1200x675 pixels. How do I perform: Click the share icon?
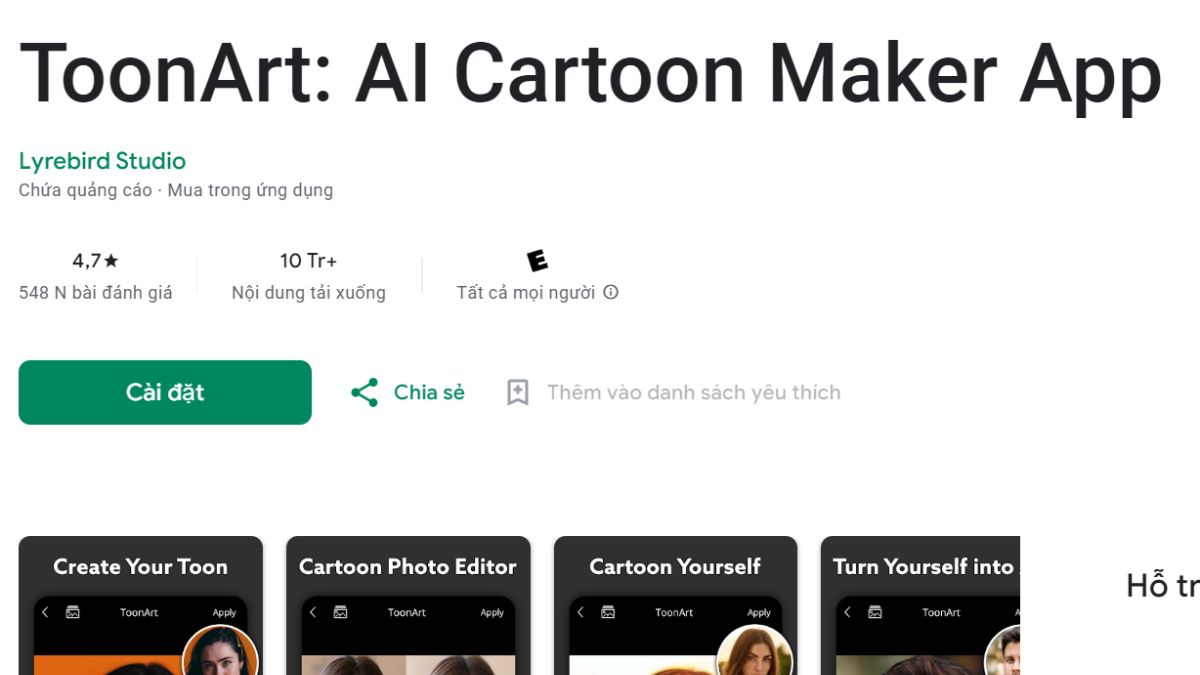[365, 392]
